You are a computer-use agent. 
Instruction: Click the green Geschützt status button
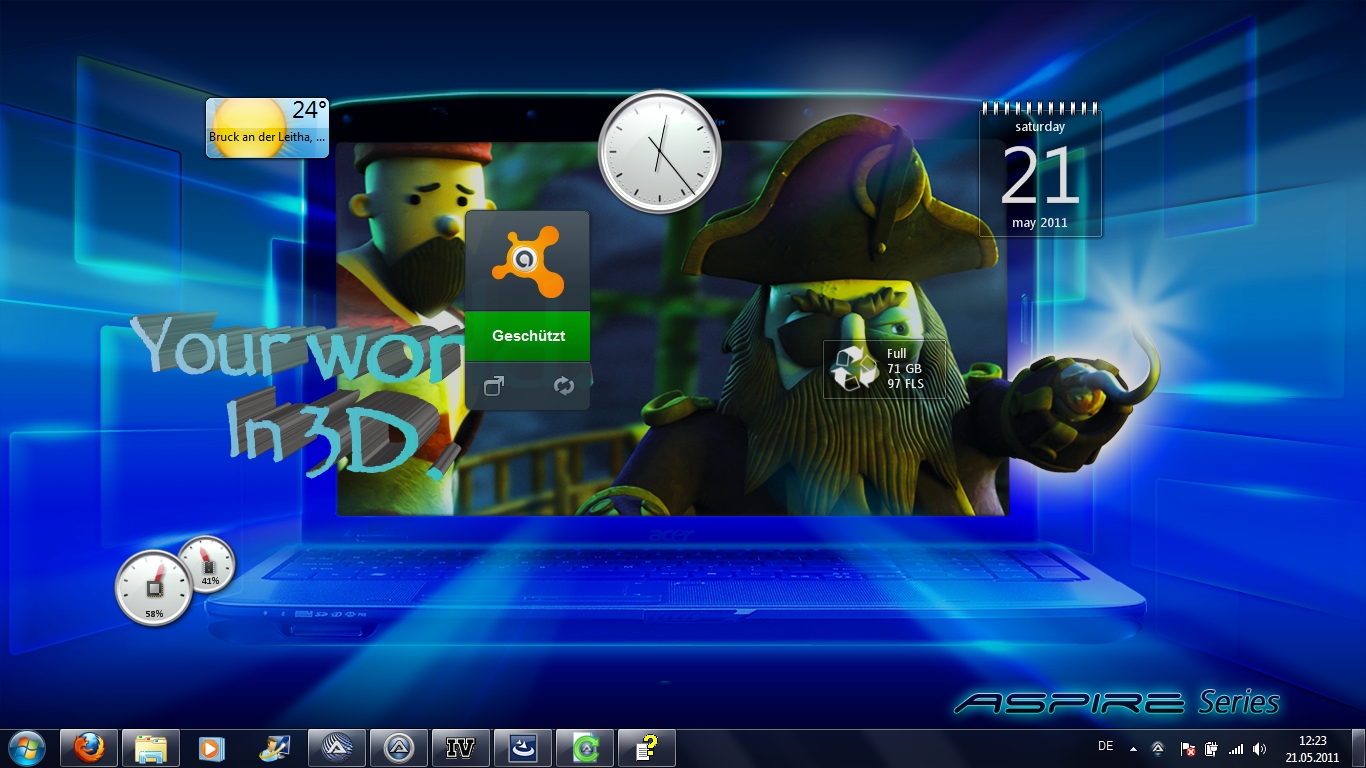tap(528, 336)
